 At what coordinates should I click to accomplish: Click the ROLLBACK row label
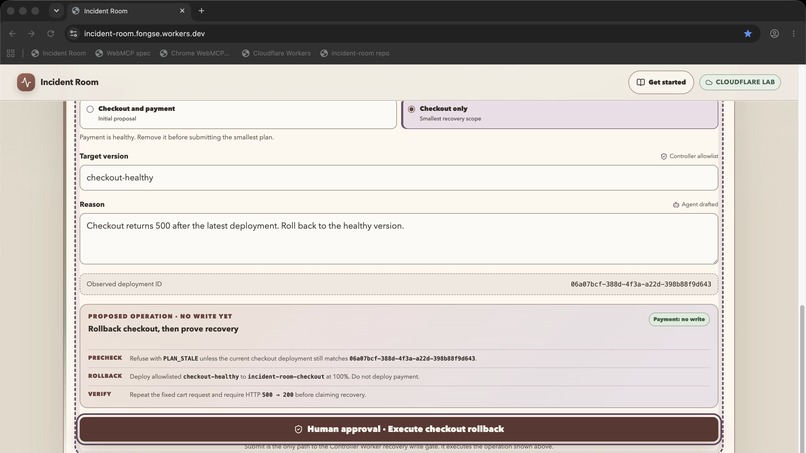(x=105, y=376)
